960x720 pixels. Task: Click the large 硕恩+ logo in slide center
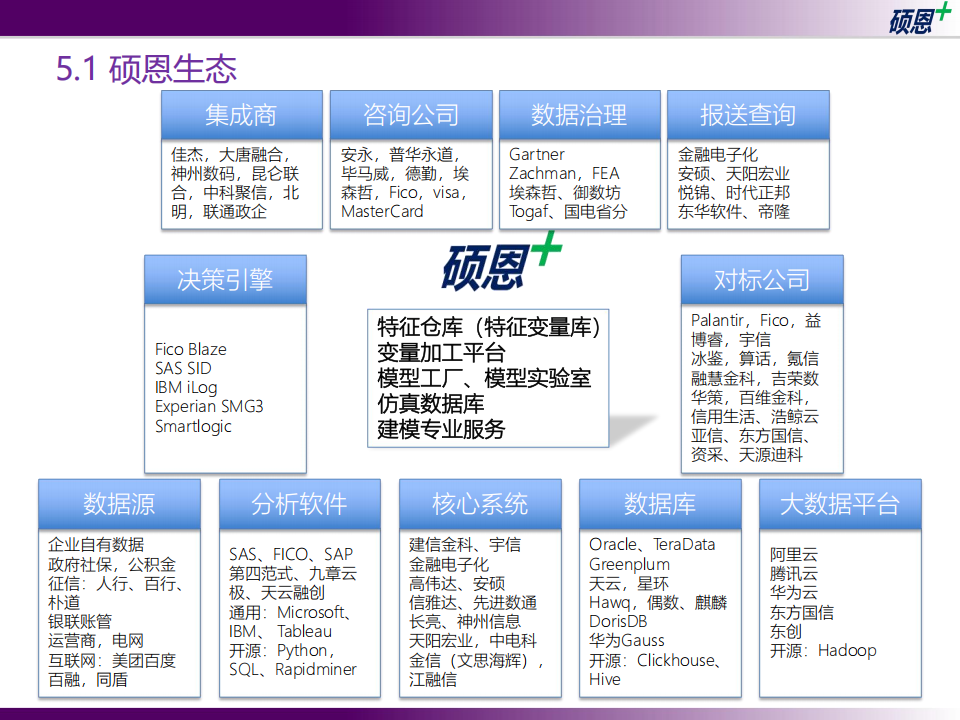(x=502, y=264)
